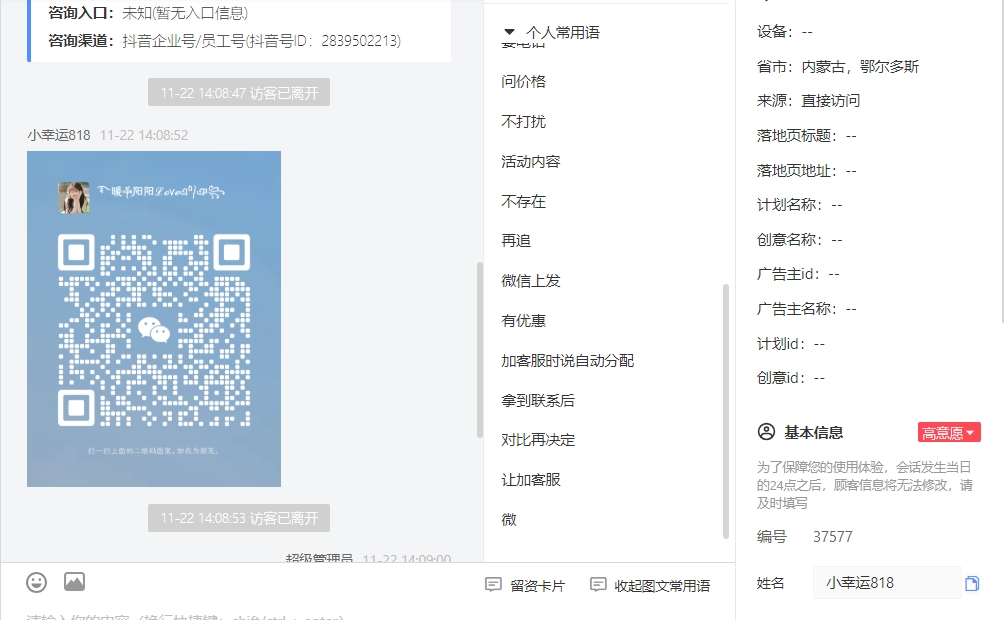Viewport: 1004px width, 620px height.
Task: Click the 14:08:47 访客已离开 notice
Action: tap(239, 93)
